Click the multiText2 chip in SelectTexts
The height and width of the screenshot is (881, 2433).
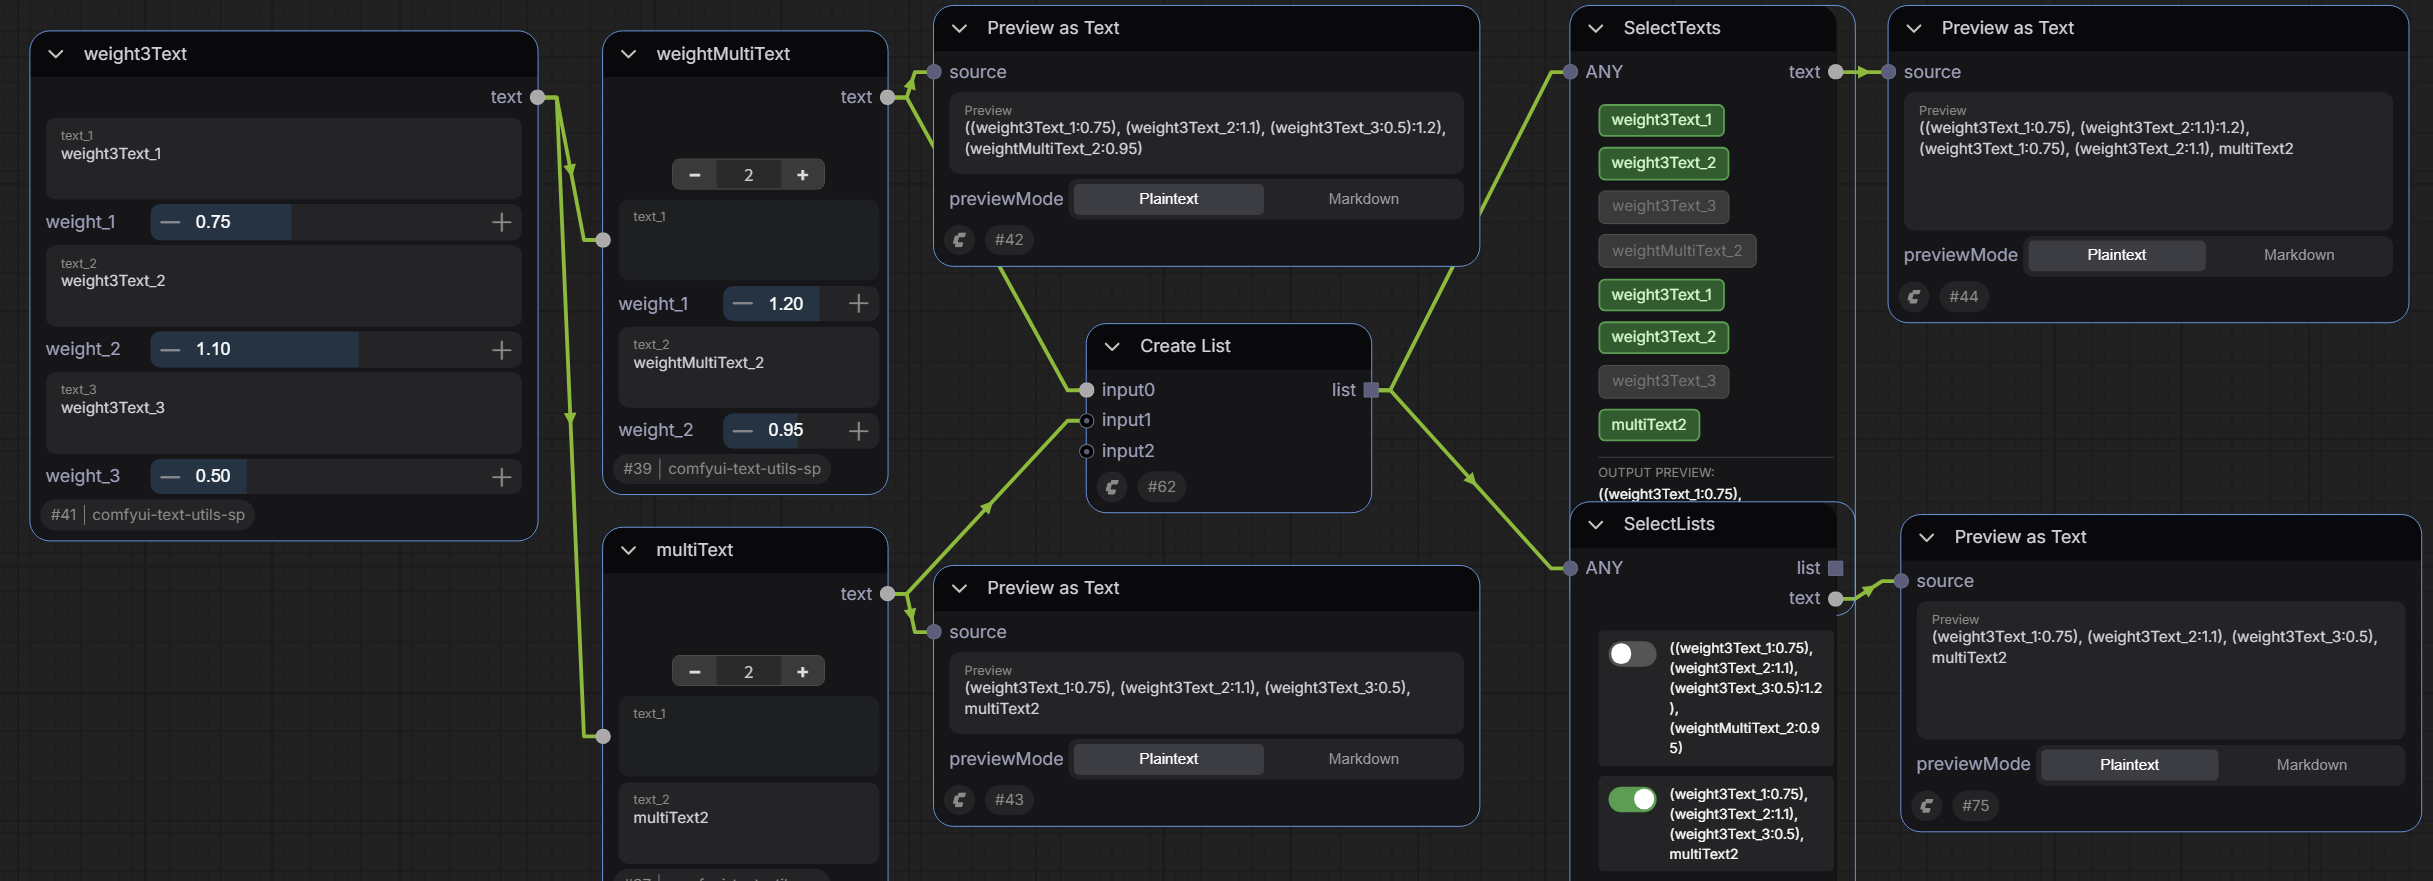pyautogui.click(x=1648, y=425)
